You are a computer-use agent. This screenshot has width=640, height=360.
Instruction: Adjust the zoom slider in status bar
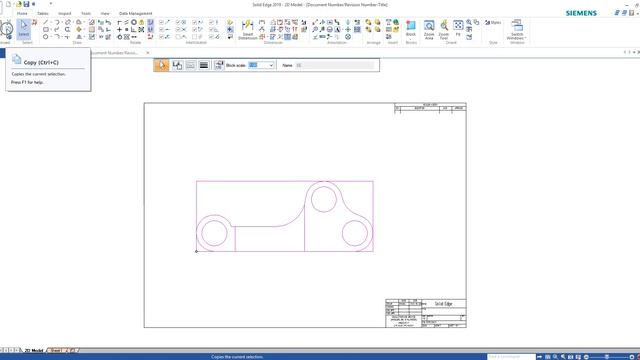point(607,357)
